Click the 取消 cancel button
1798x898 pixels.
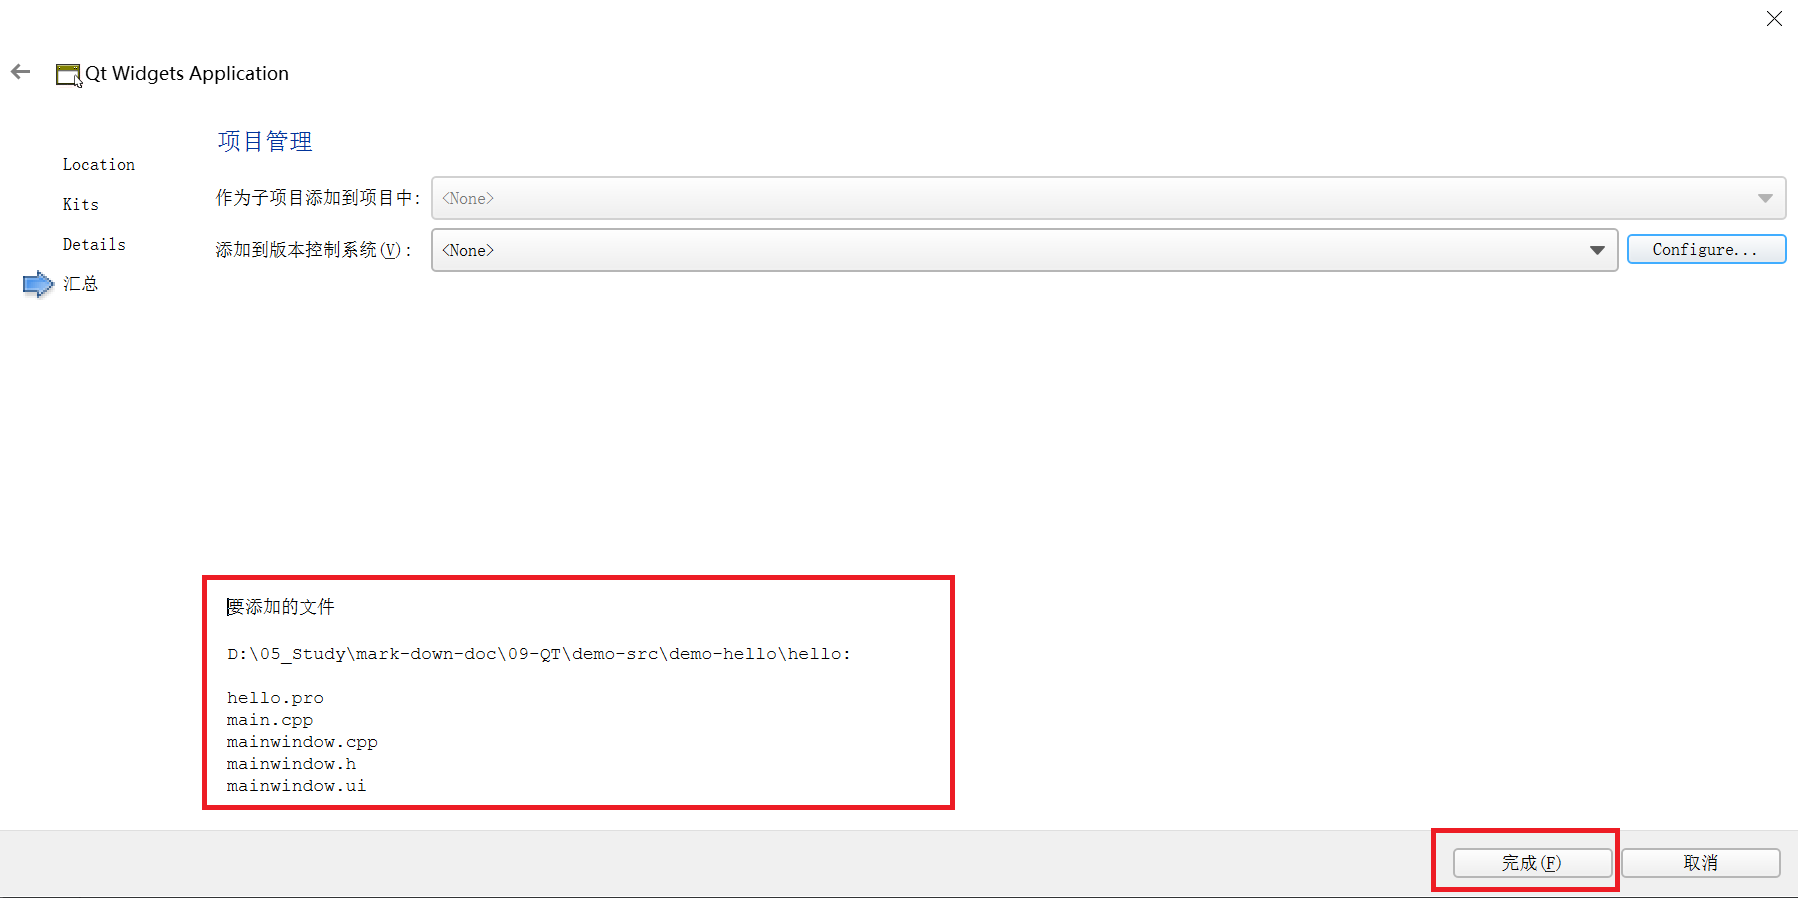point(1700,863)
